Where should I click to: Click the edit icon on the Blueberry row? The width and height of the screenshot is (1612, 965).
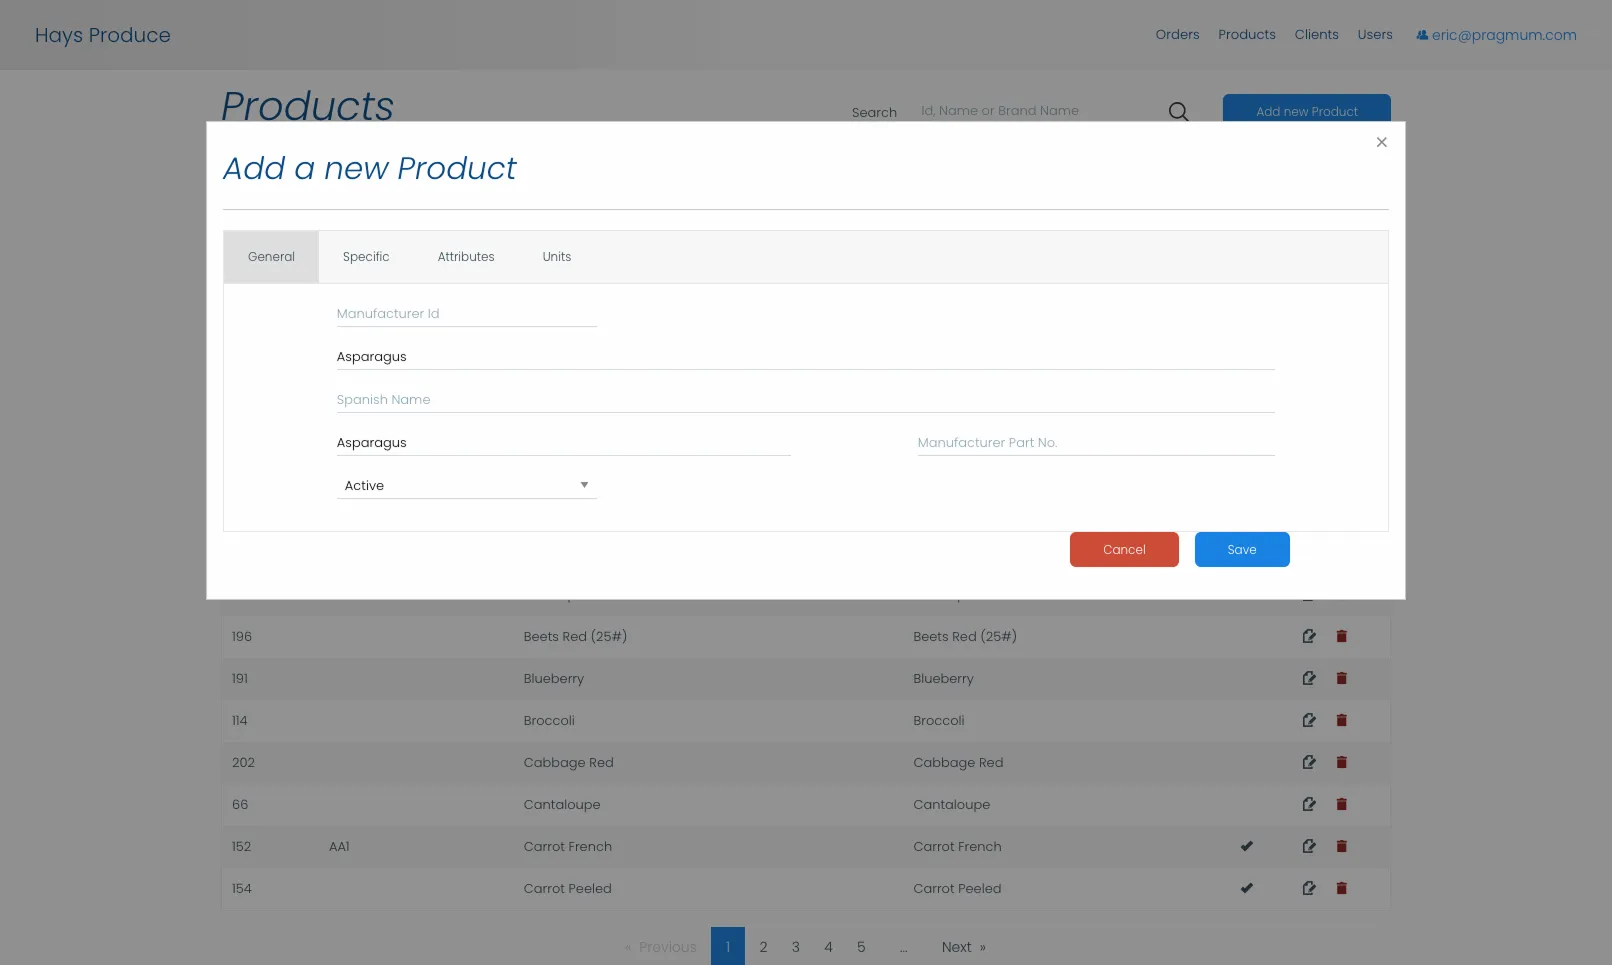1309,678
